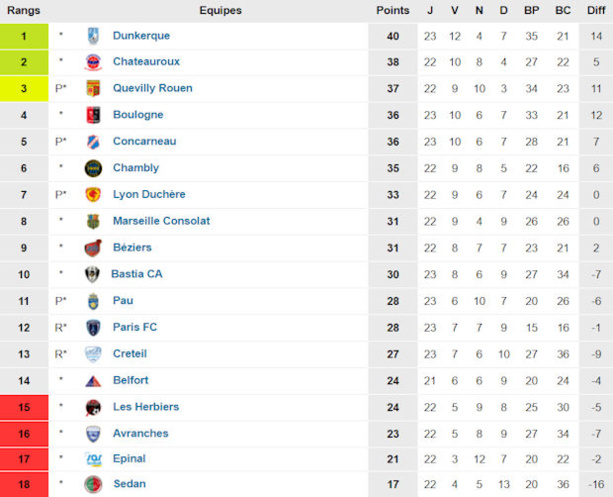Click the Les Herbiers club logo
Image resolution: width=613 pixels, height=497 pixels.
(x=93, y=407)
